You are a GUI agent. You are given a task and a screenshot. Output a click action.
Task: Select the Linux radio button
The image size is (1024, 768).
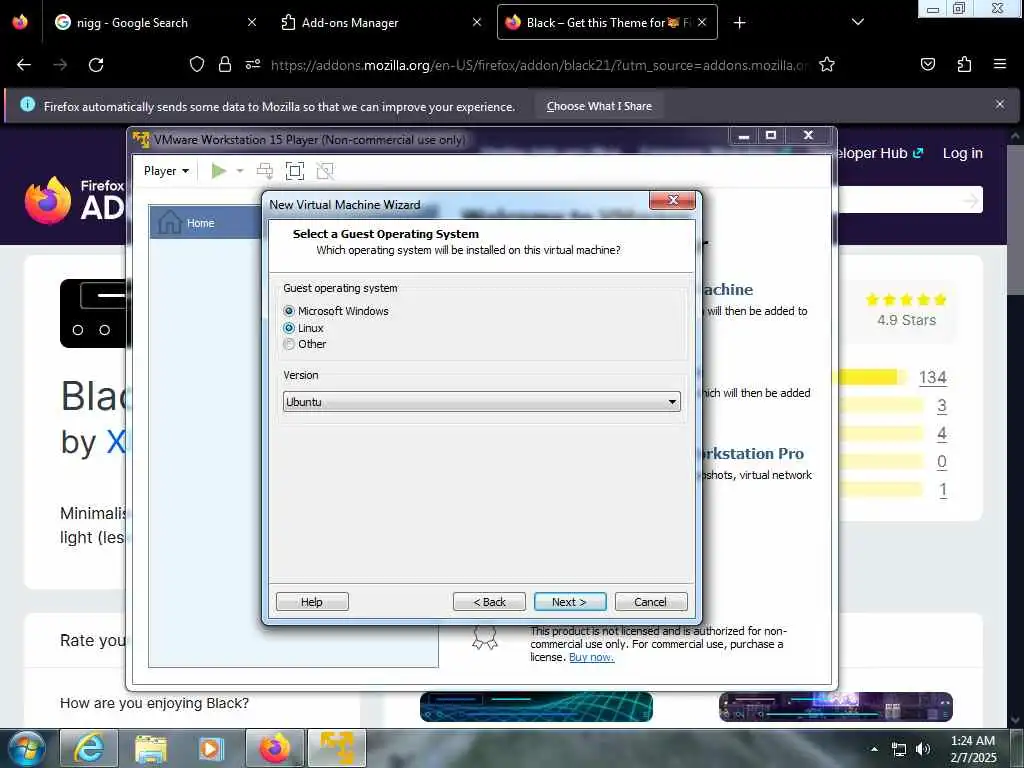[x=289, y=328]
